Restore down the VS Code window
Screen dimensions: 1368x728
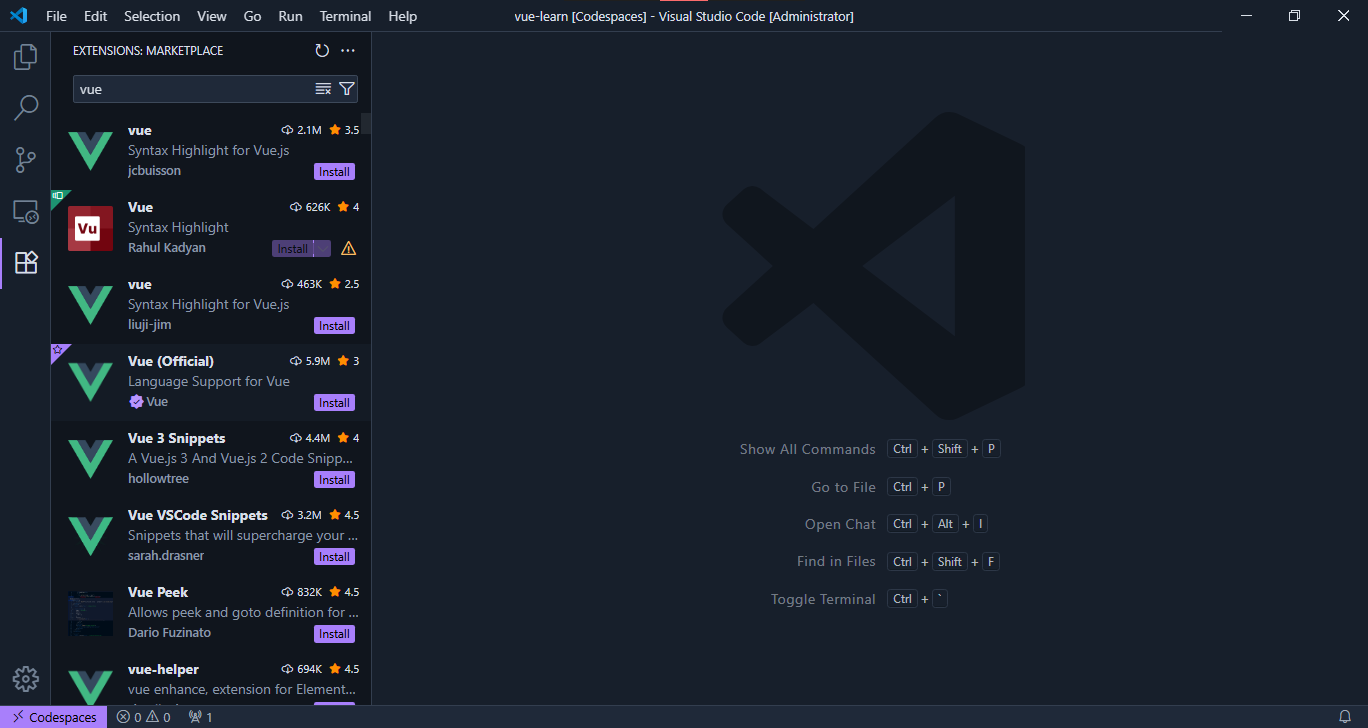point(1294,16)
